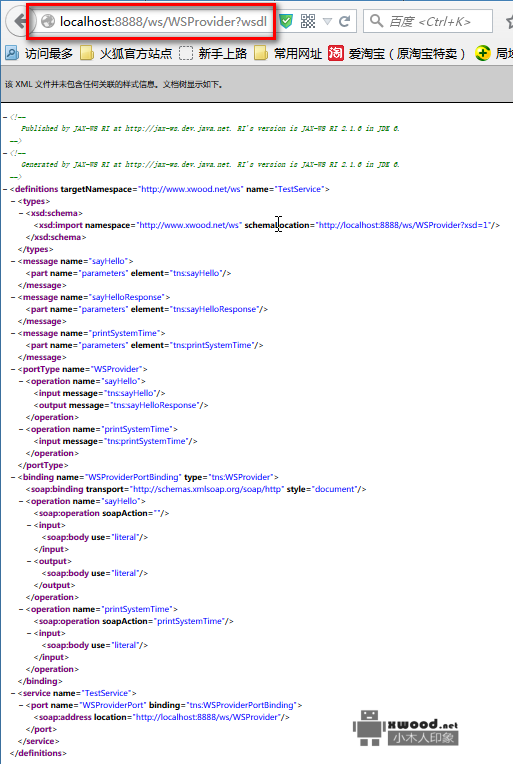The height and width of the screenshot is (764, 513).
Task: Open 爱淘宝 bookmark with red icon
Action: tap(397, 53)
